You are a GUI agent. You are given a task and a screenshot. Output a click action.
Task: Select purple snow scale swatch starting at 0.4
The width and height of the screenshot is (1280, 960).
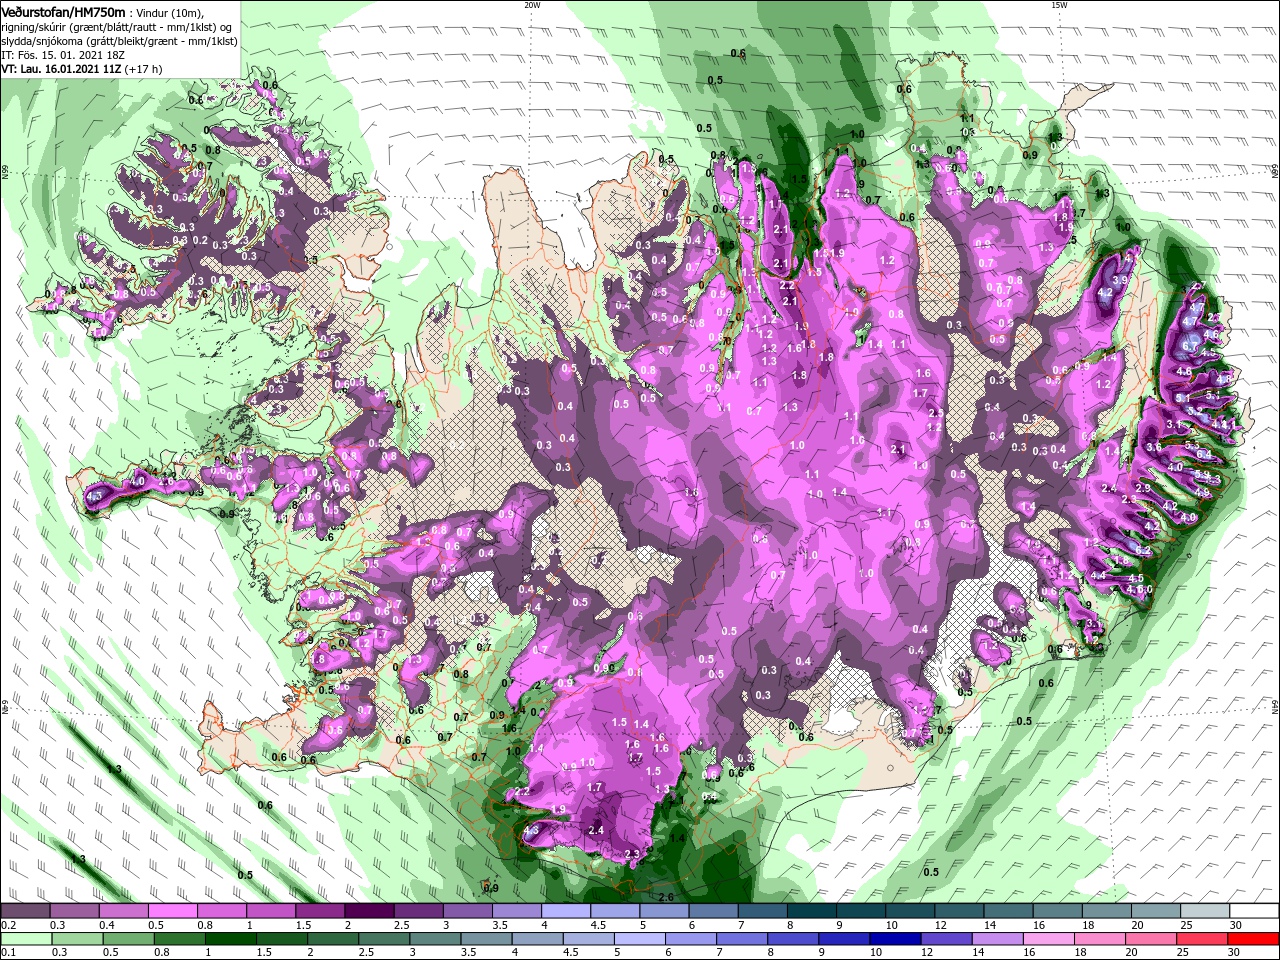[x=123, y=911]
